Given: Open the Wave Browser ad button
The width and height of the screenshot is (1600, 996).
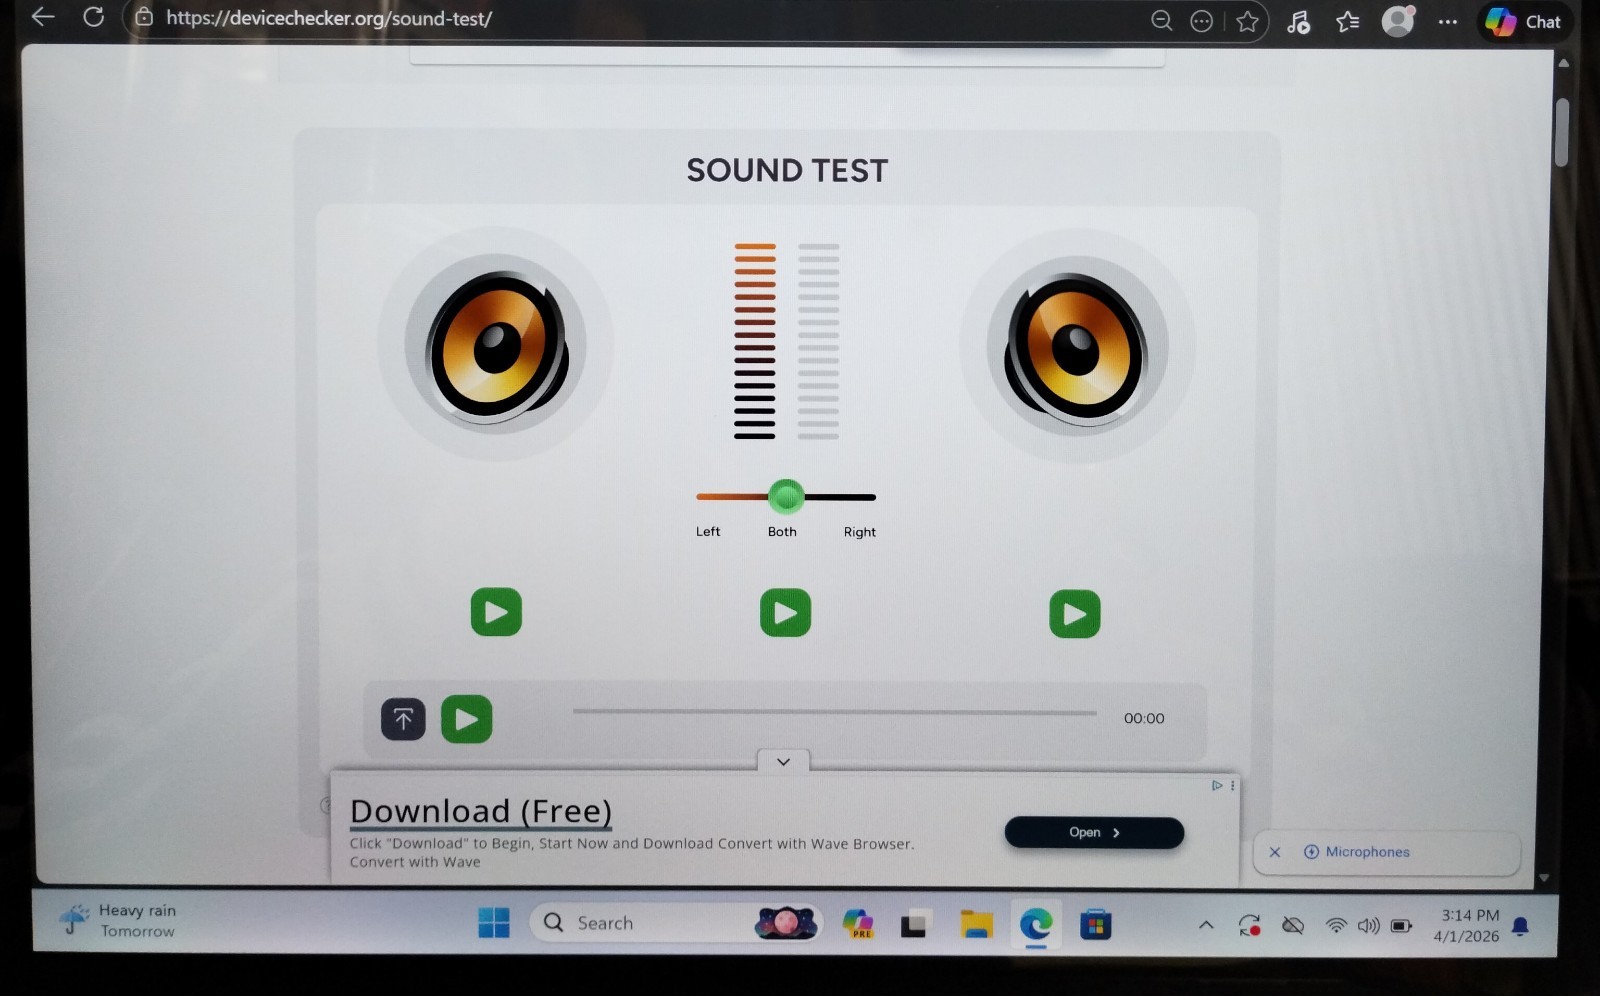Looking at the screenshot, I should pos(1094,832).
